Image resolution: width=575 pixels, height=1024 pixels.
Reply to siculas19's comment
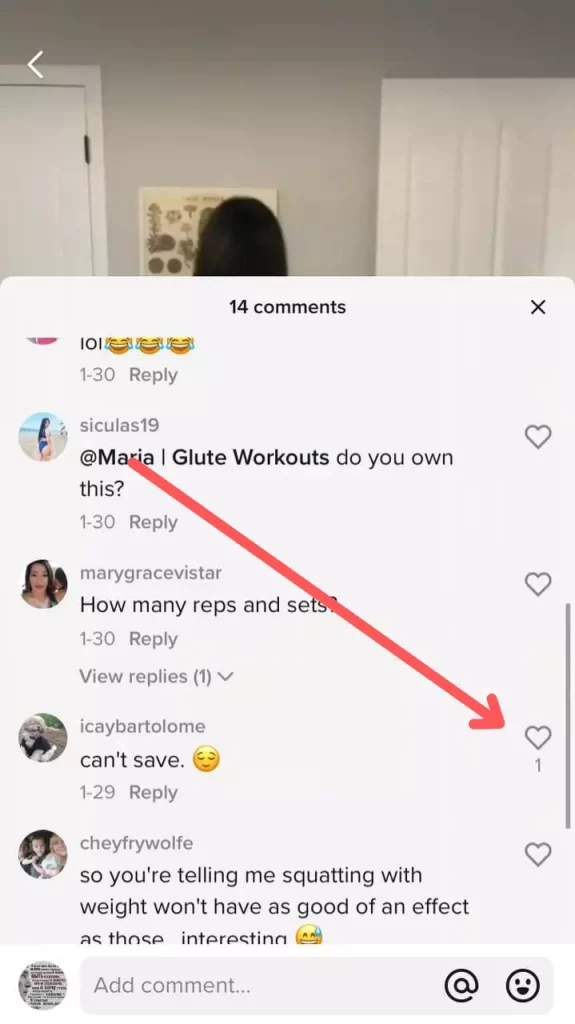pos(153,522)
